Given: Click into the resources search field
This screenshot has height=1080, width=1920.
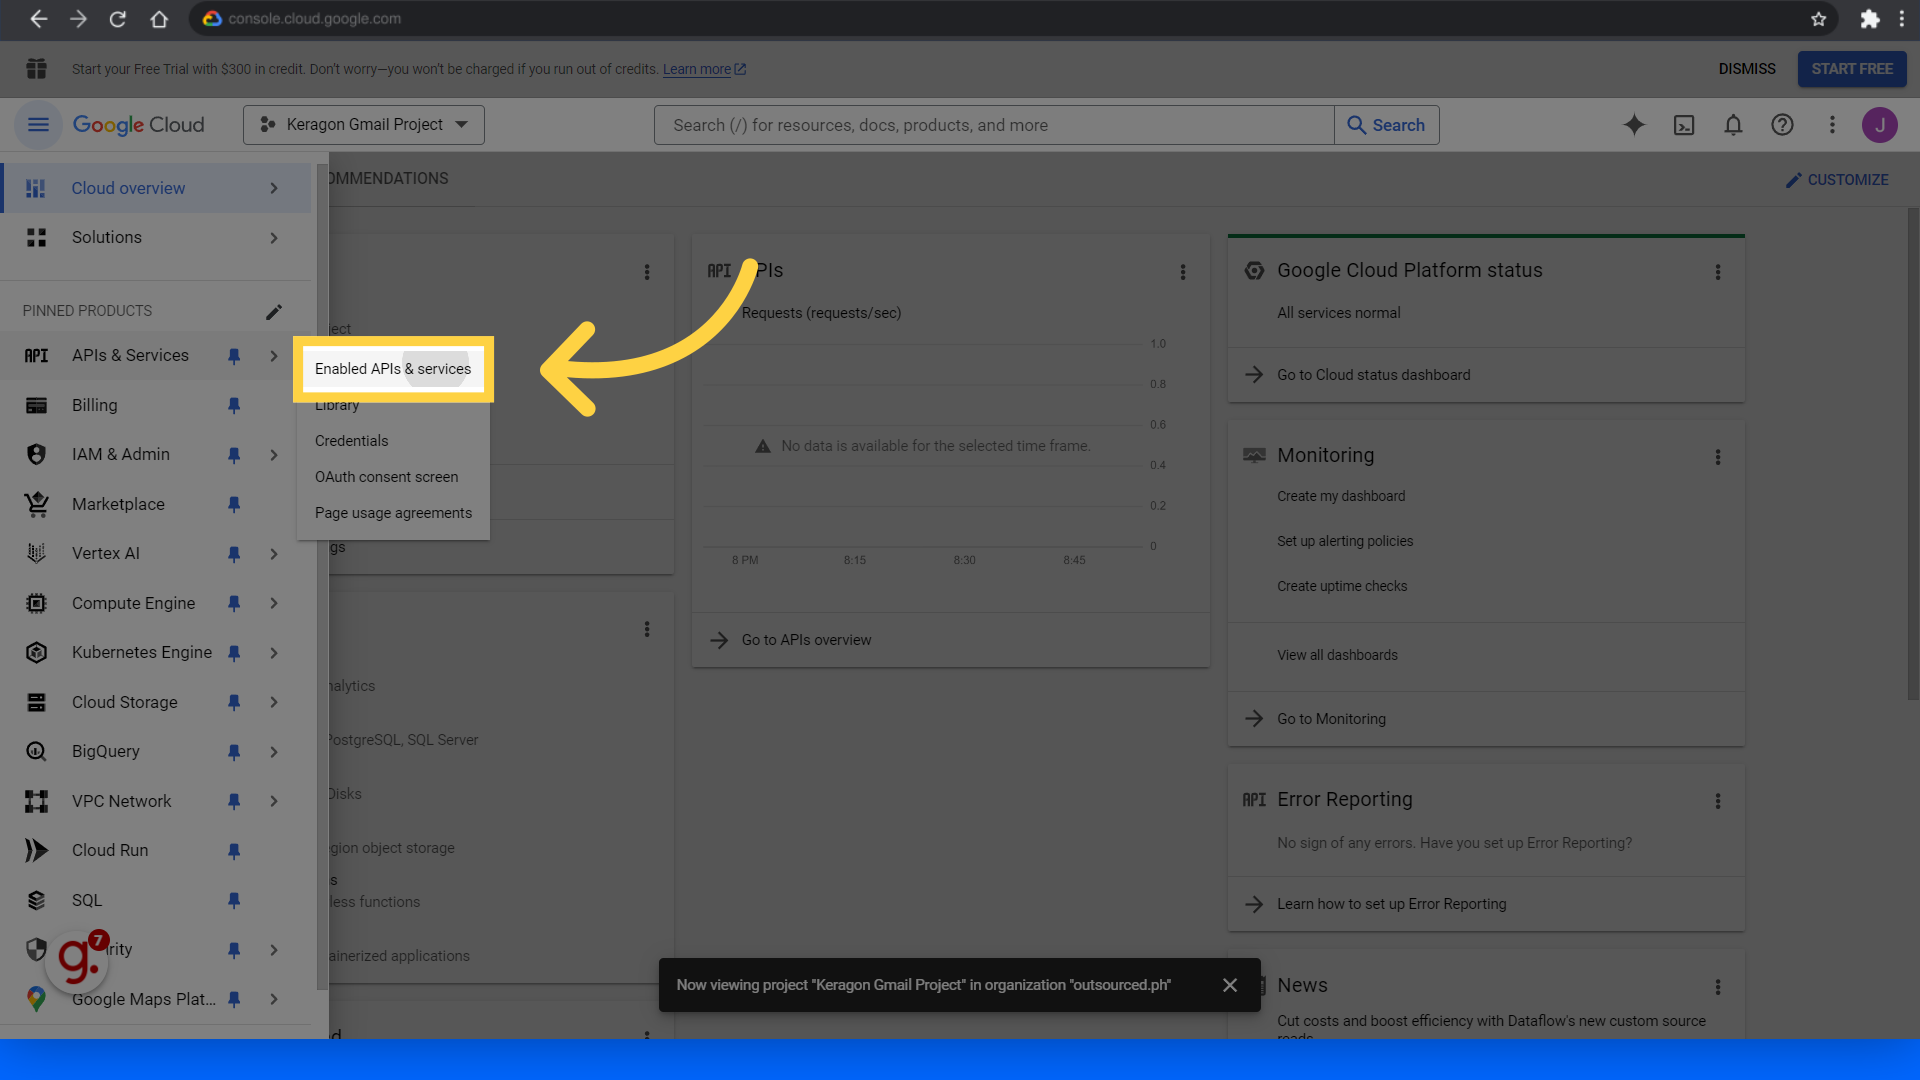Looking at the screenshot, I should [994, 125].
